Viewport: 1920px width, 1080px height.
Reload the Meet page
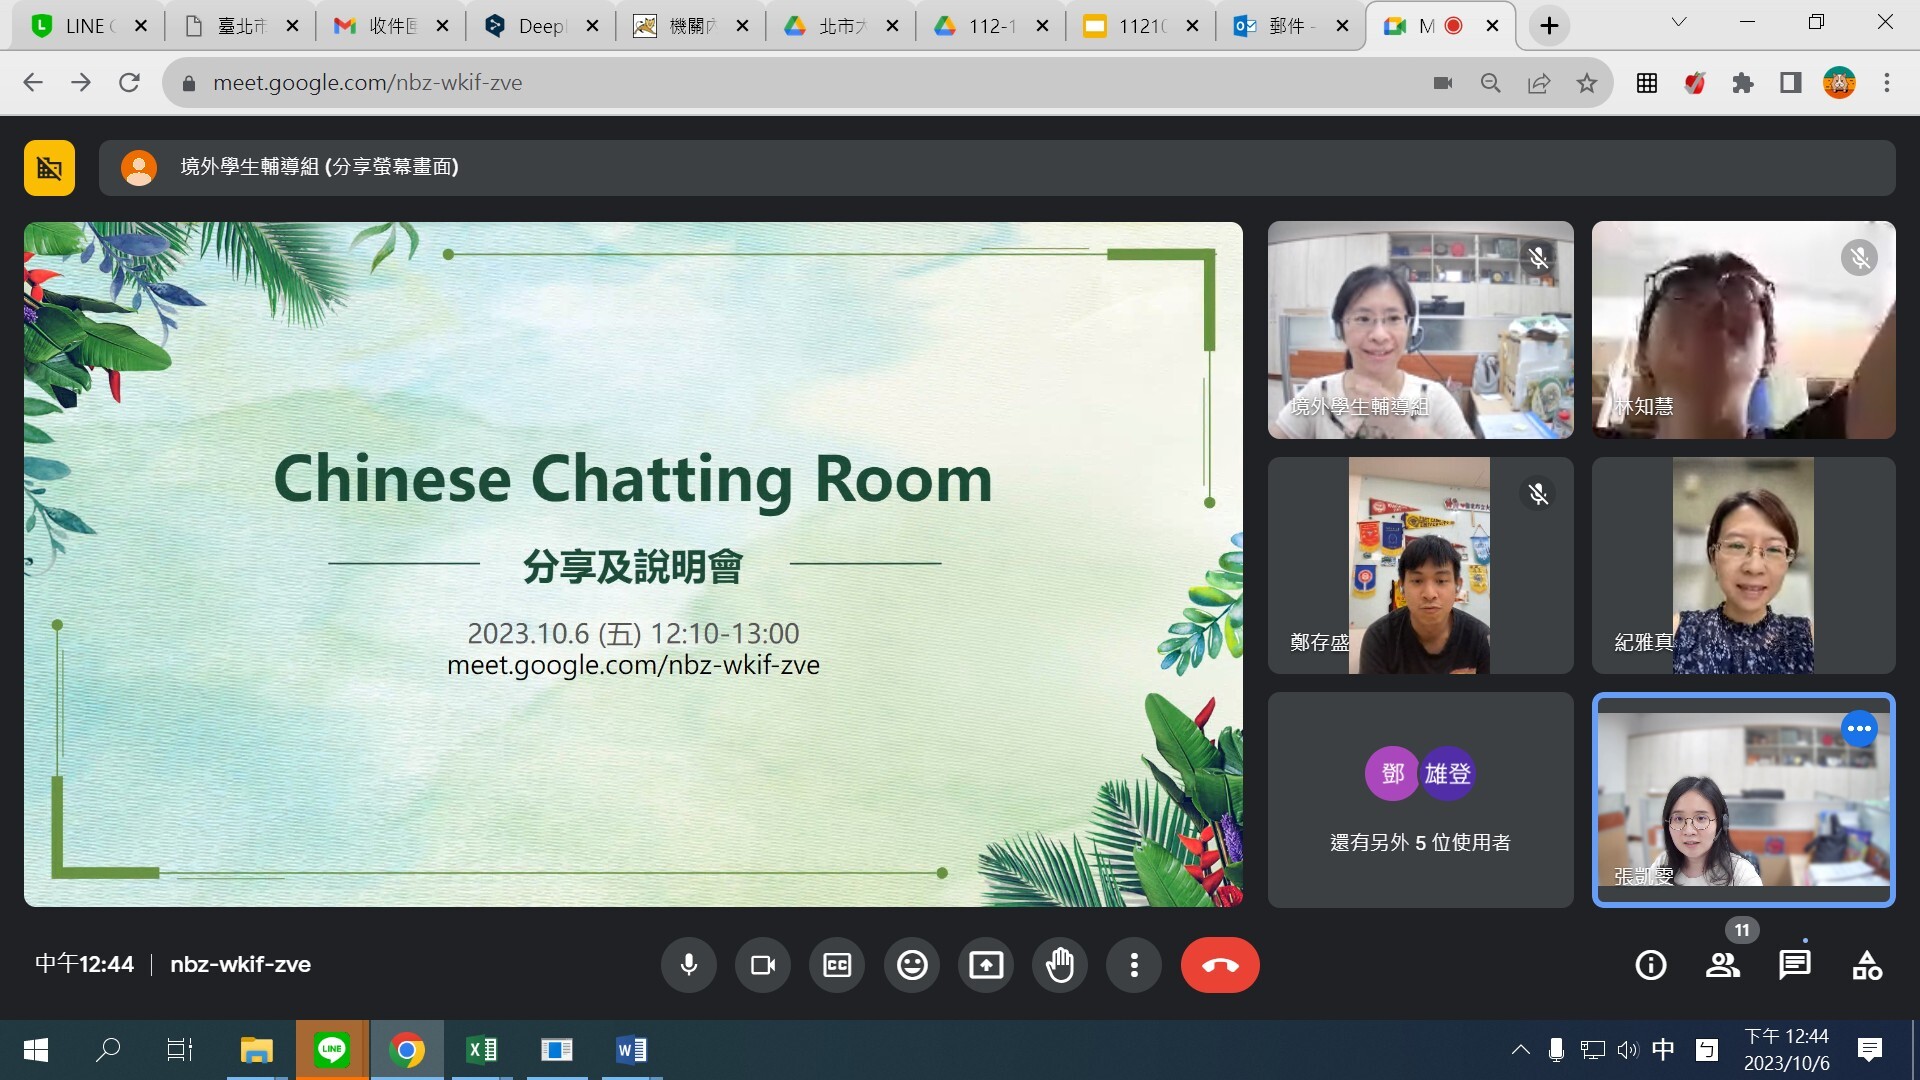tap(129, 83)
